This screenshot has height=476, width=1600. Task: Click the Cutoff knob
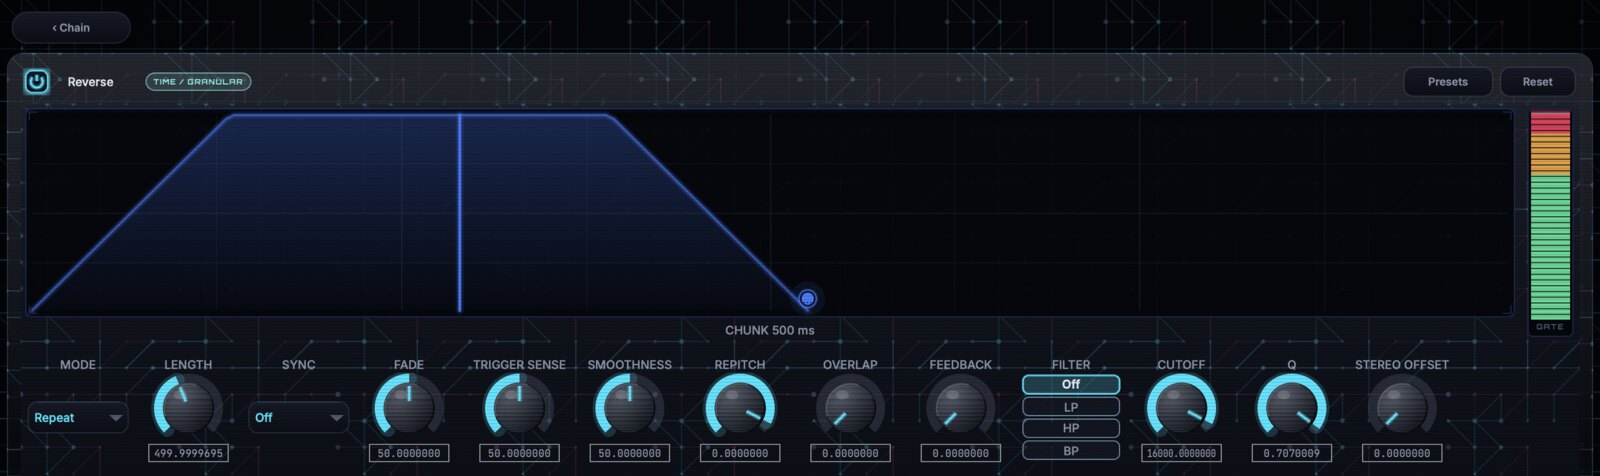pyautogui.click(x=1181, y=408)
